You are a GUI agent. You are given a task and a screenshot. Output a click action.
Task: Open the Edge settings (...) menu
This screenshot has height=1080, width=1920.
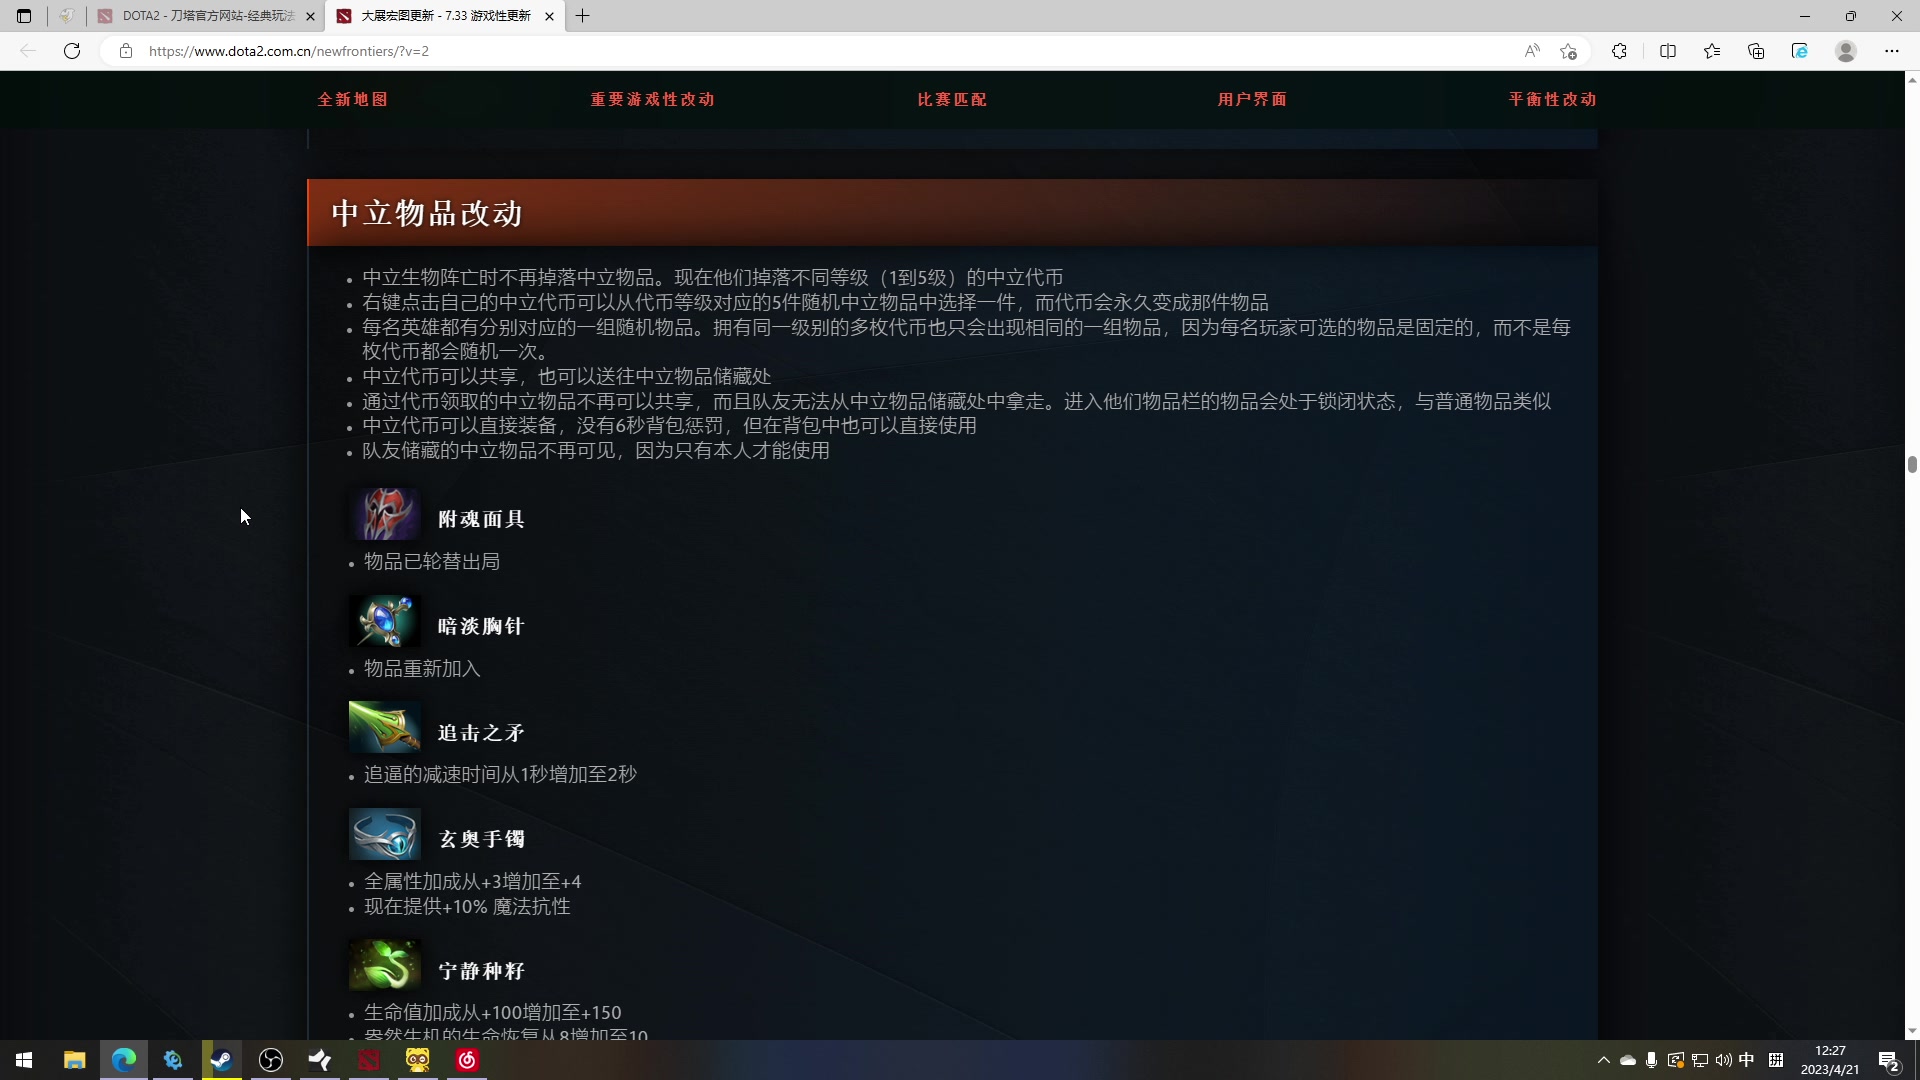(x=1892, y=51)
